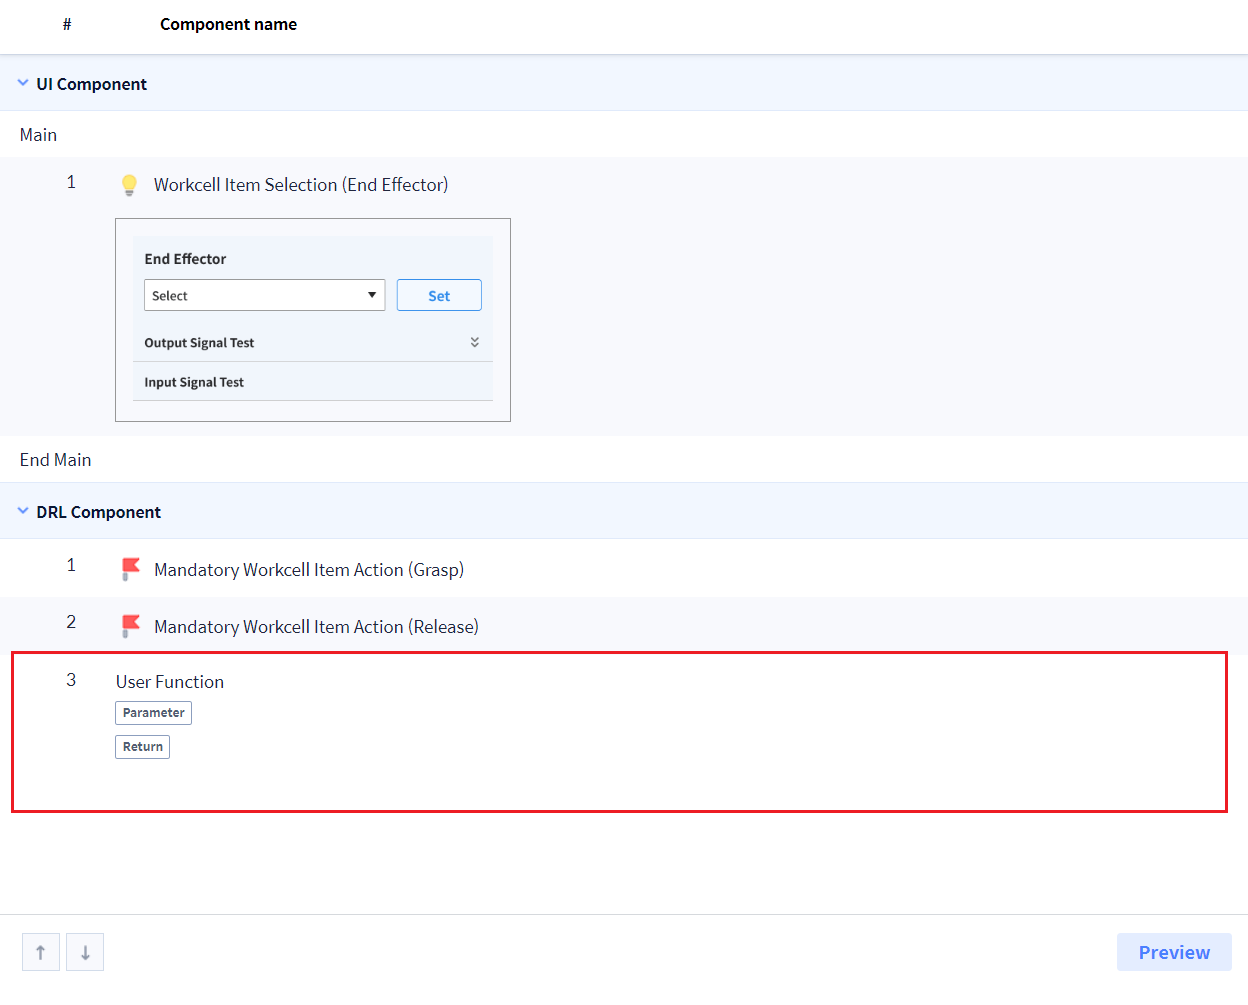Click the red flag icon for Release action
This screenshot has height=1005, width=1248.
[130, 626]
